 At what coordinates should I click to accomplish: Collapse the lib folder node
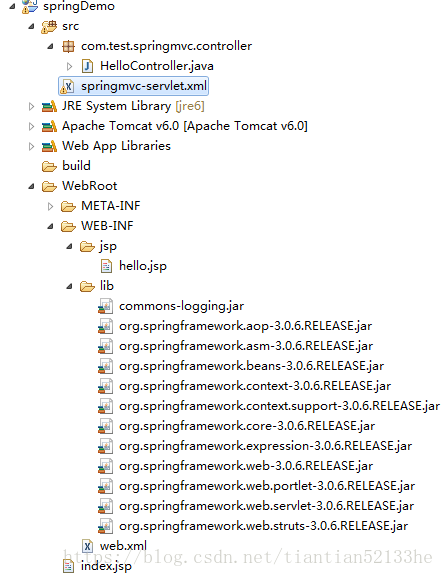point(70,286)
